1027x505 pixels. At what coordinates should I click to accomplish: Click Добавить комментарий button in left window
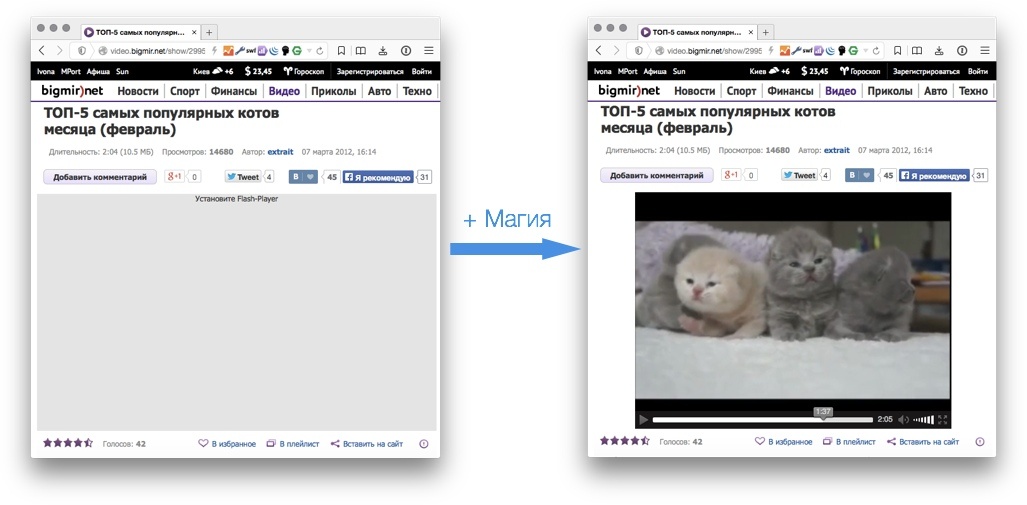click(100, 176)
